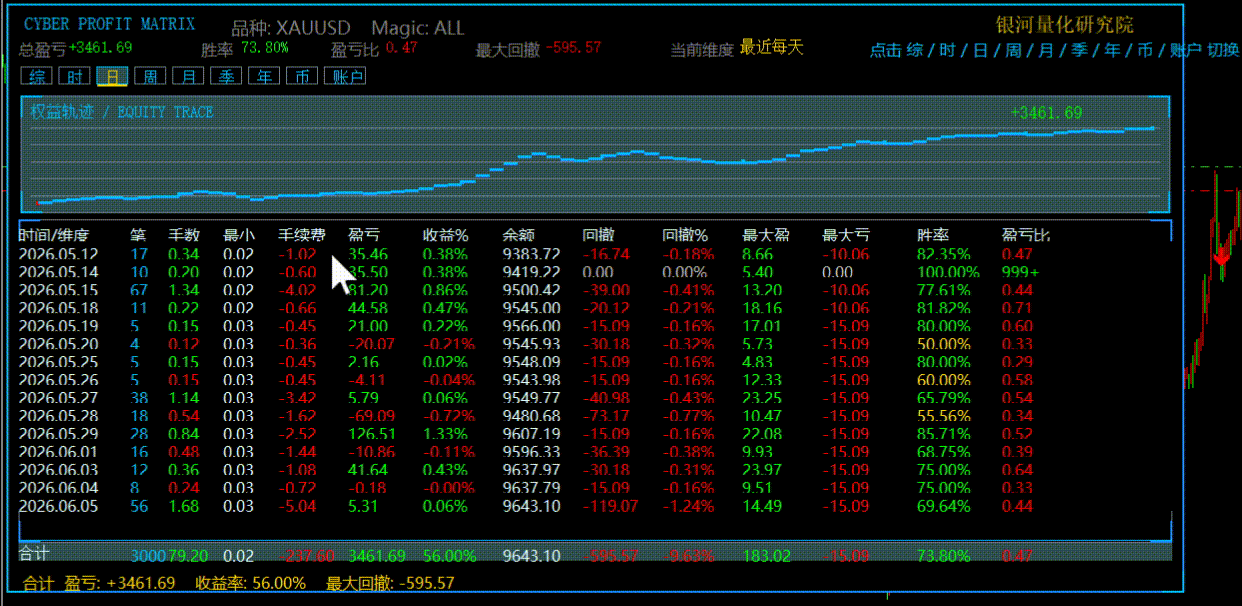Screen dimensions: 1242x606
Task: Select the 2026.05.18 row date
Action: 59,308
